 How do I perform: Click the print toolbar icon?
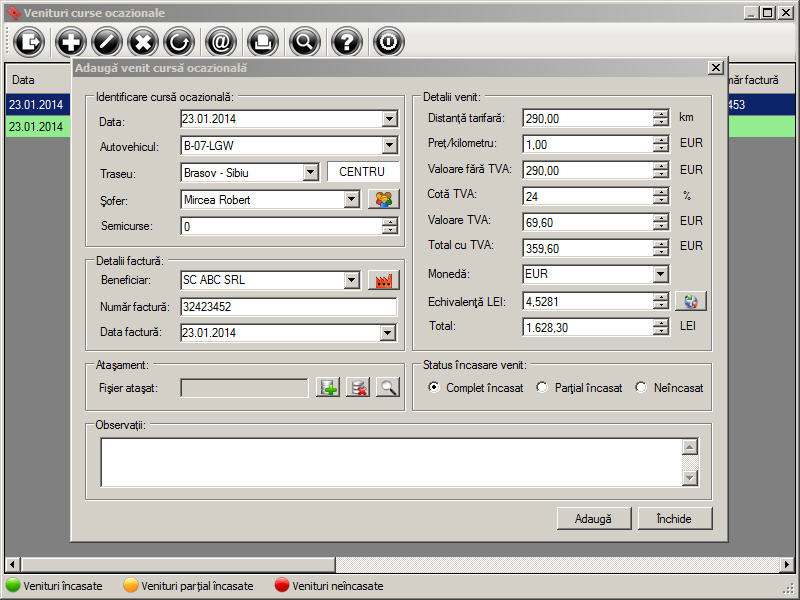pyautogui.click(x=262, y=42)
